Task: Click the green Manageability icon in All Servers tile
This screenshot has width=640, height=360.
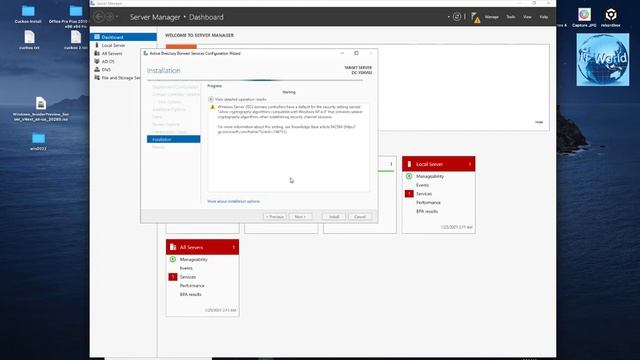Action: (173, 259)
